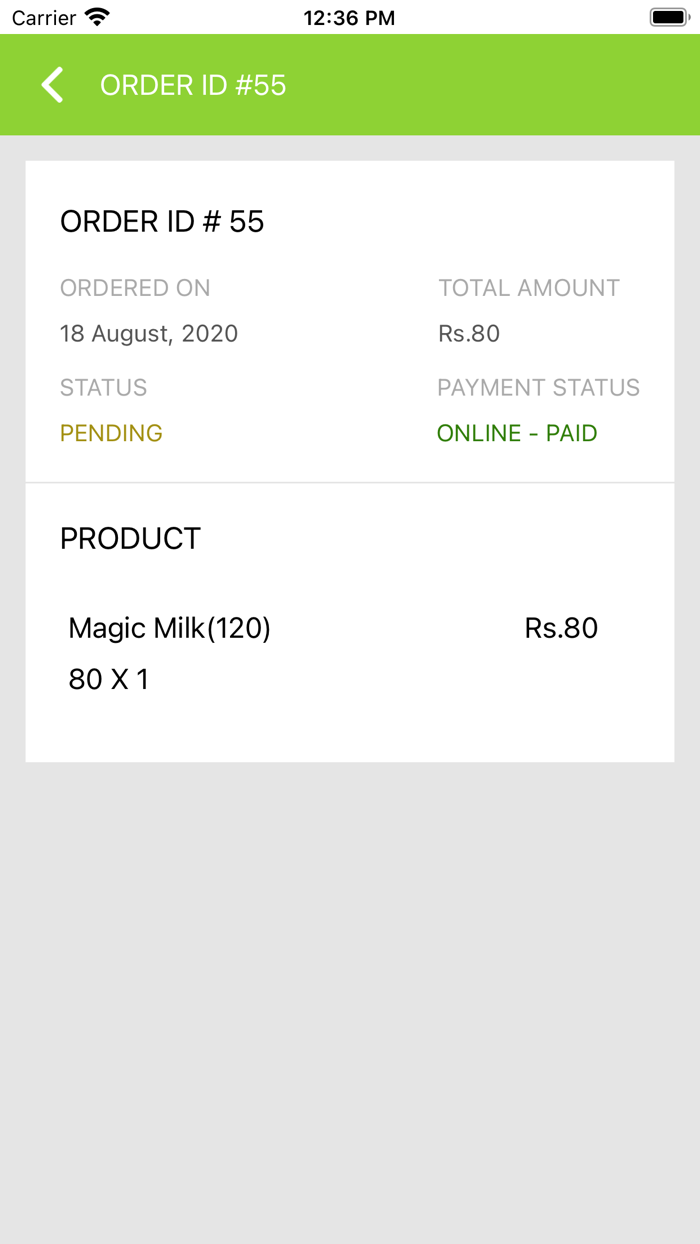
Task: Tap the back arrow icon
Action: pyautogui.click(x=53, y=85)
